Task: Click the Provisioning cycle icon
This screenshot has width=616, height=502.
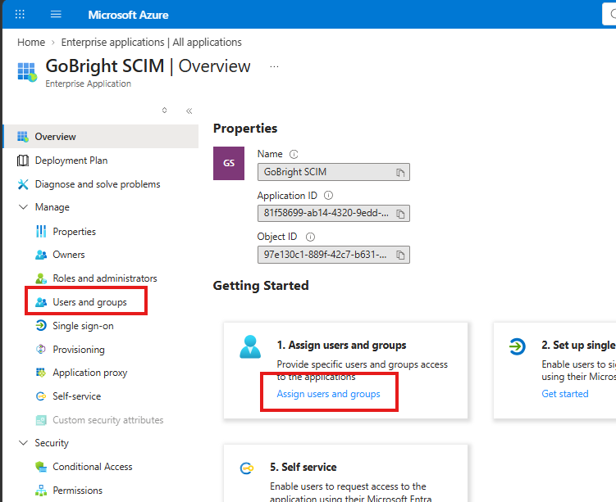Action: coord(41,349)
